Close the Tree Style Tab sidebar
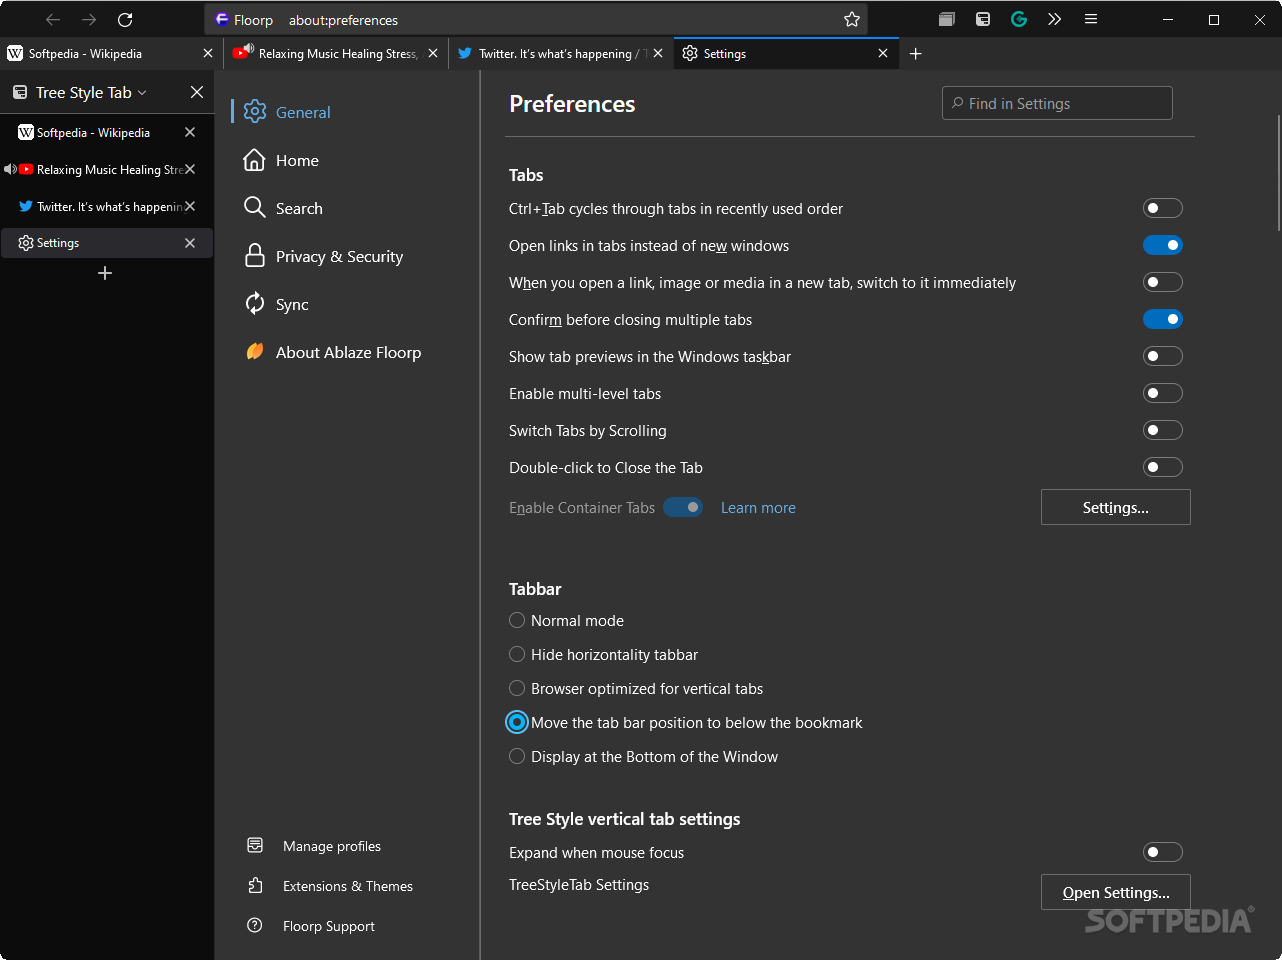 pos(197,92)
